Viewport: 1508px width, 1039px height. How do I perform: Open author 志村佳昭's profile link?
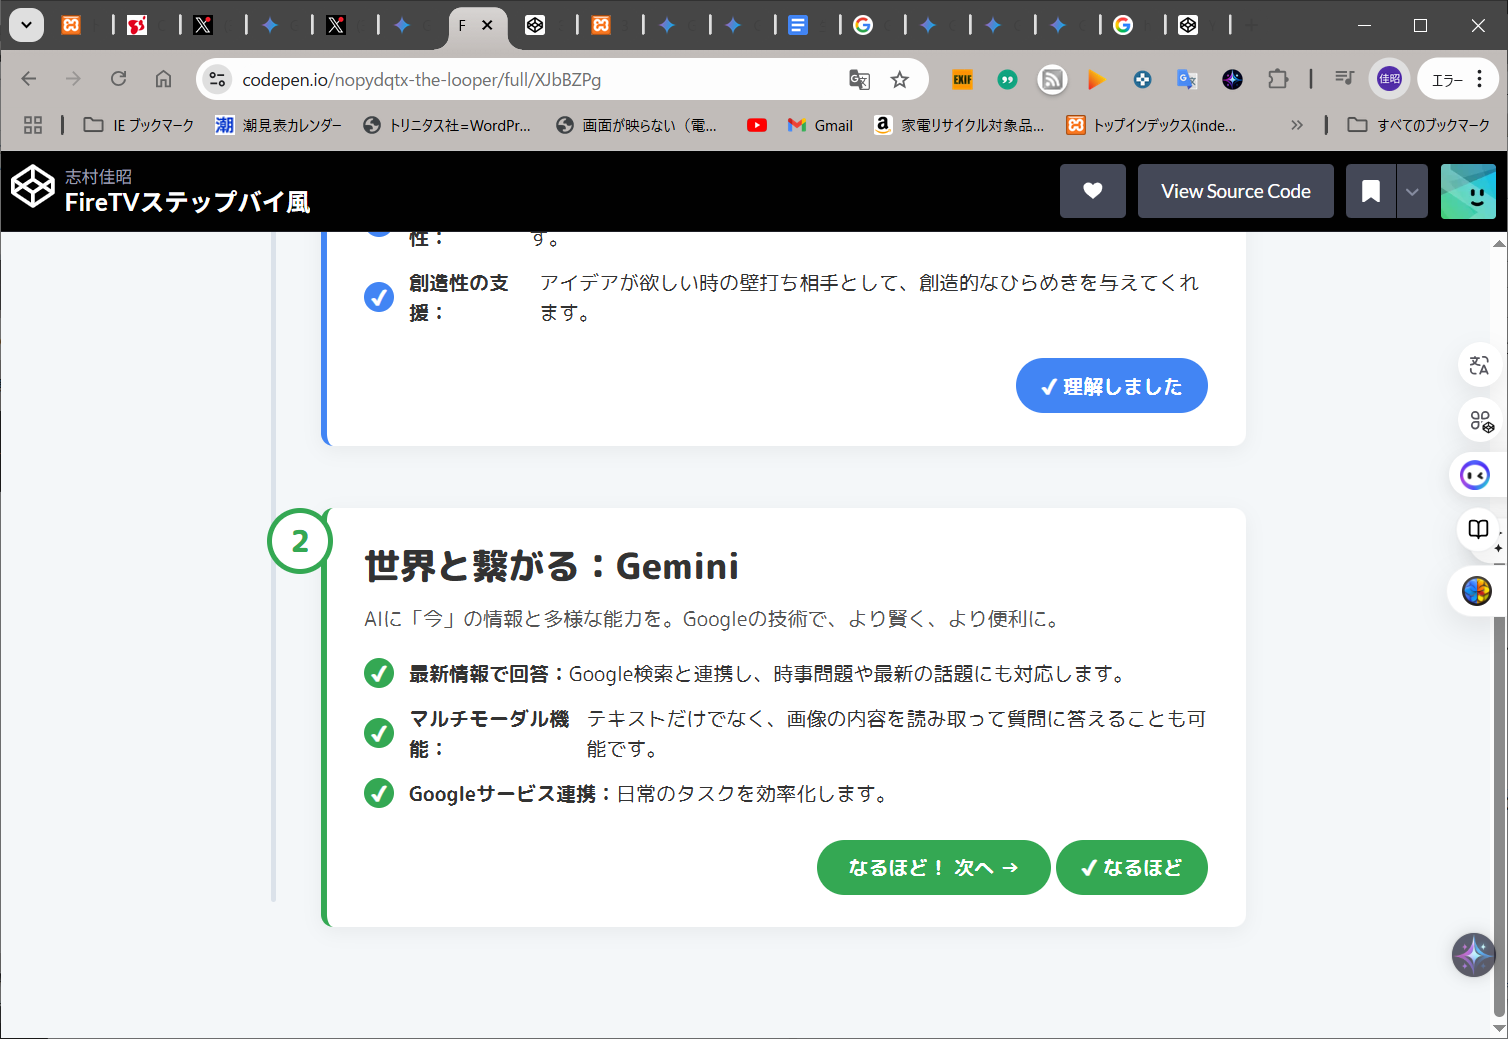point(98,176)
